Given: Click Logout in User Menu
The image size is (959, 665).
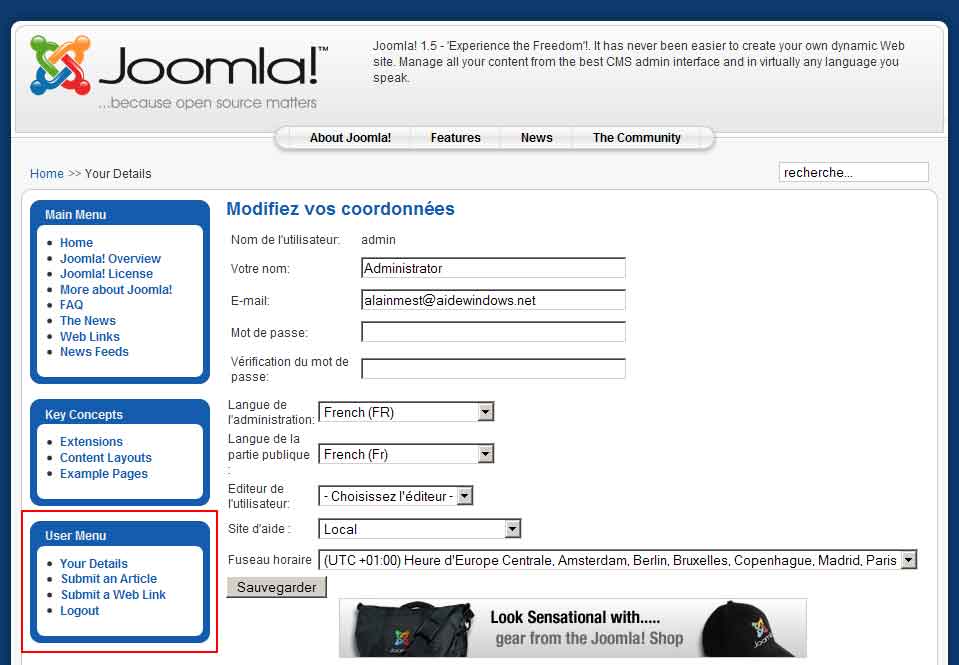Looking at the screenshot, I should pos(80,611).
